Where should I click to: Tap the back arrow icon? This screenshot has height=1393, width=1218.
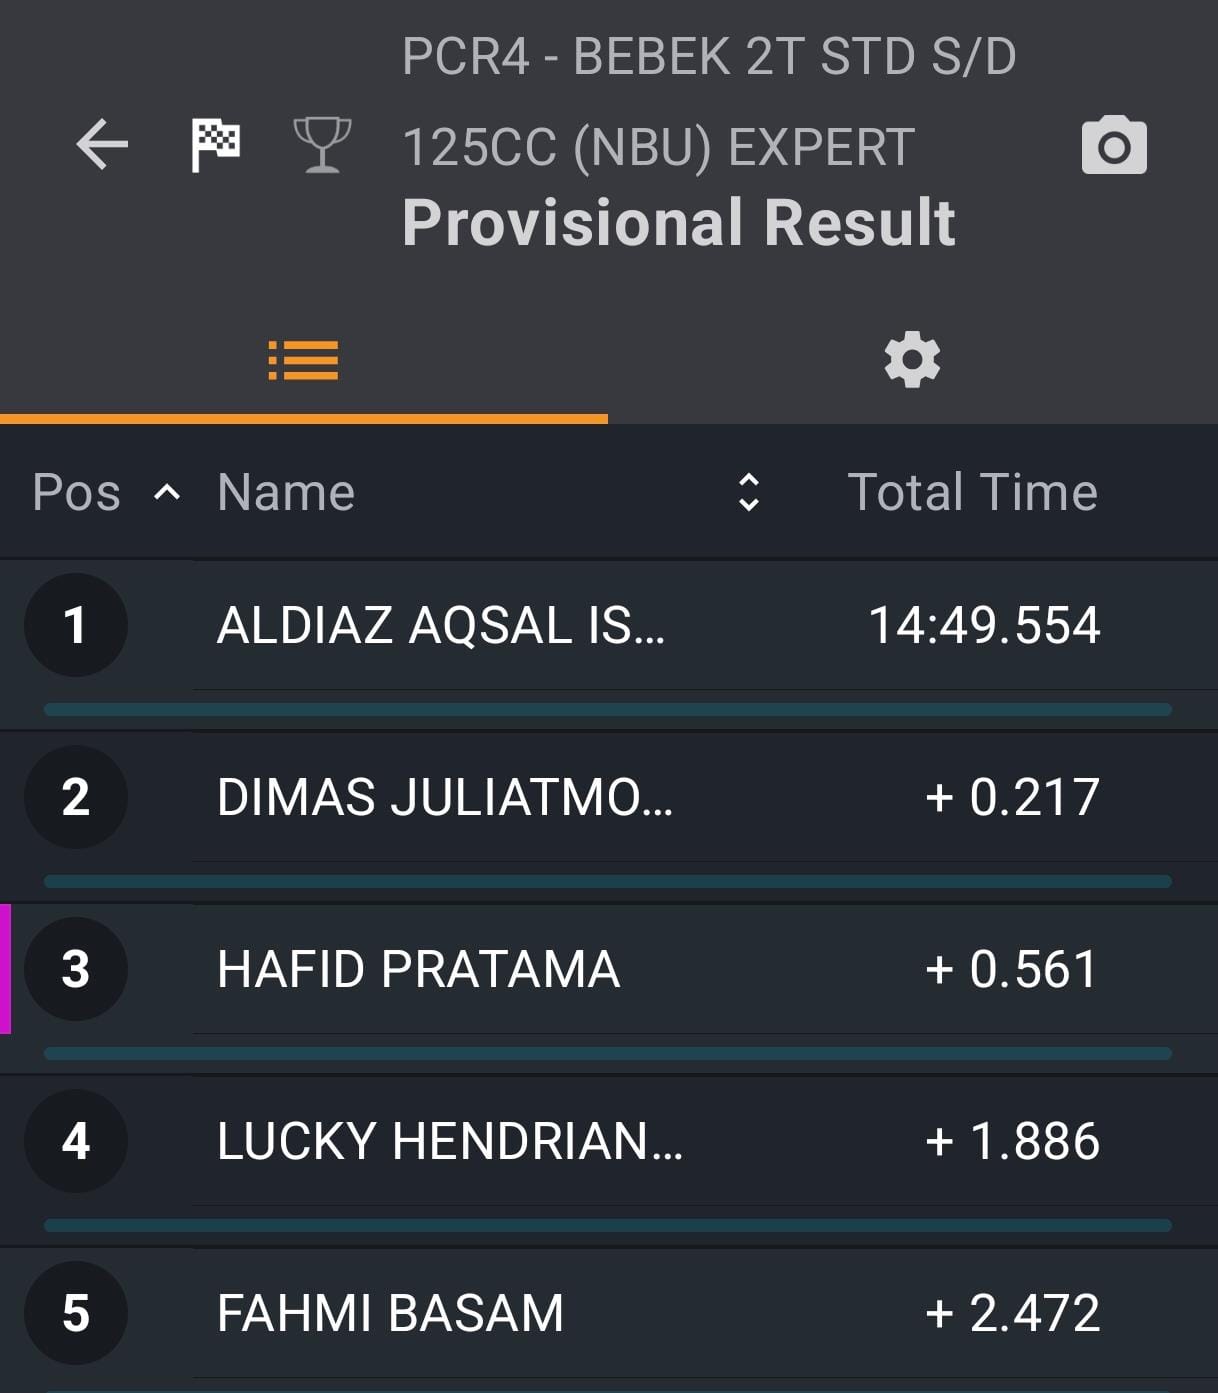[x=102, y=145]
